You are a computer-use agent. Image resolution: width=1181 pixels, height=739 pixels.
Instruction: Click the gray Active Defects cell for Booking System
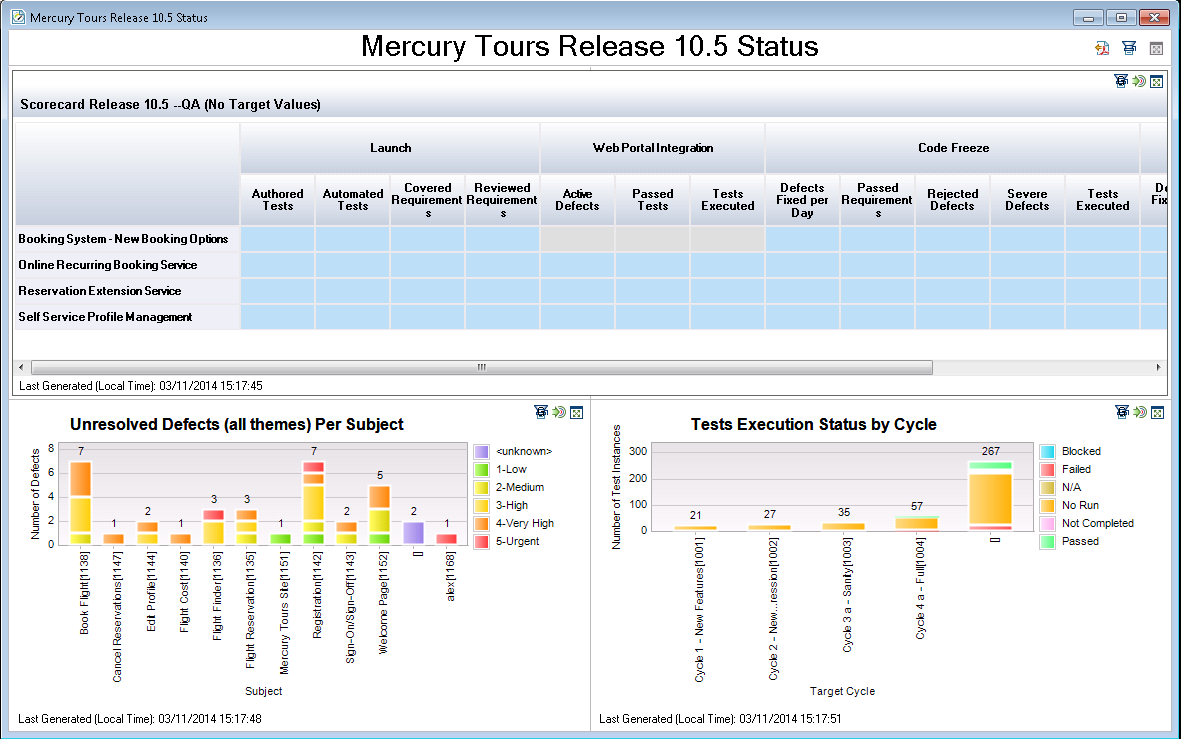578,239
